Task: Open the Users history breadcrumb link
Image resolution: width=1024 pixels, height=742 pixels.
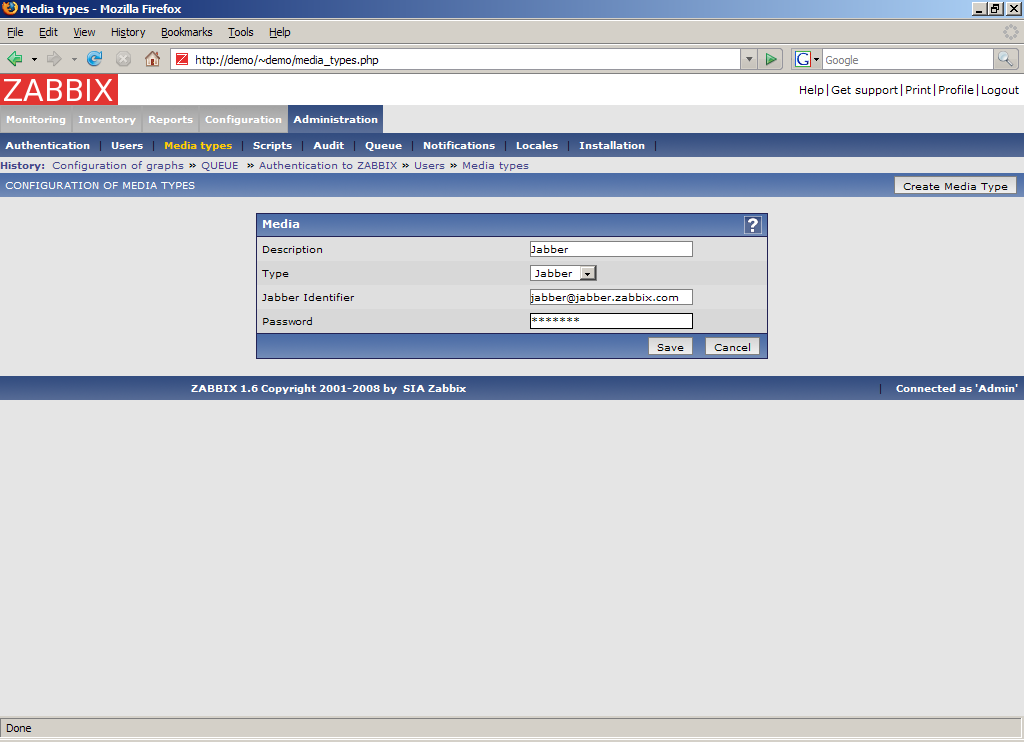Action: click(x=429, y=166)
